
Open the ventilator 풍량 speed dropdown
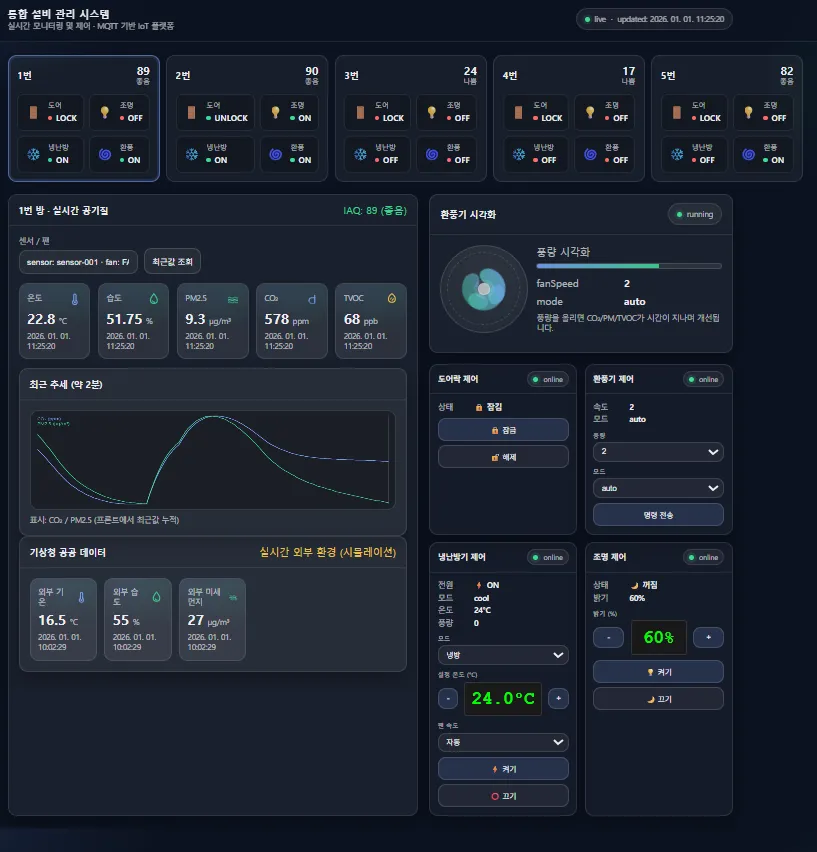pyautogui.click(x=657, y=452)
